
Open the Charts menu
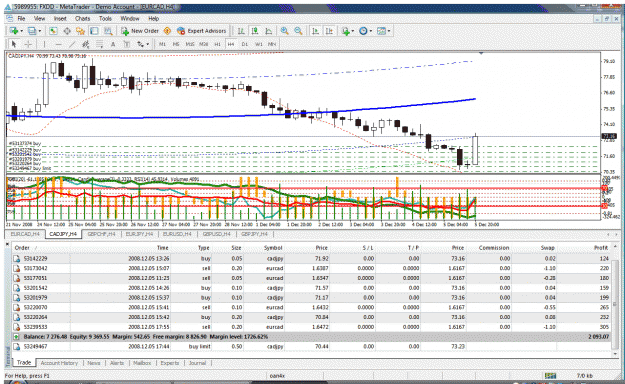83,18
